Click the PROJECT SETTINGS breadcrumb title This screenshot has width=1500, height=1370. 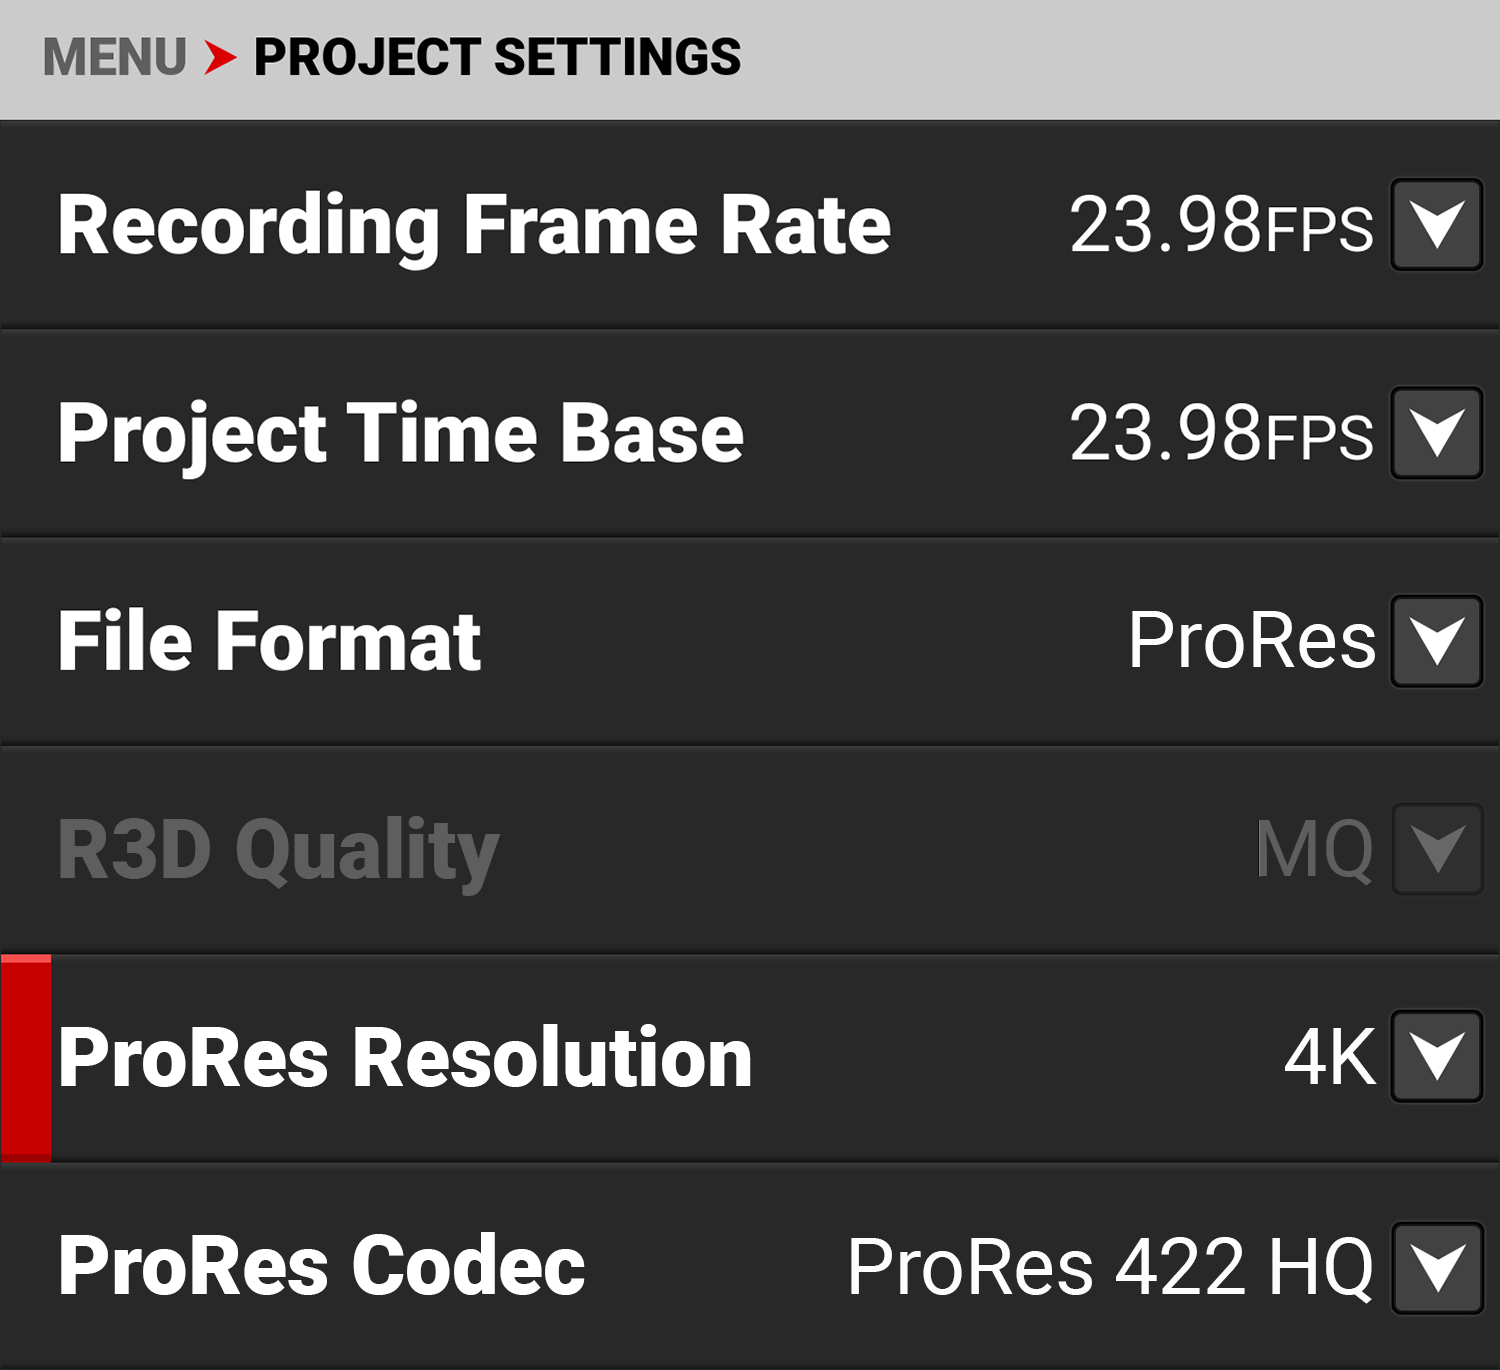click(497, 57)
